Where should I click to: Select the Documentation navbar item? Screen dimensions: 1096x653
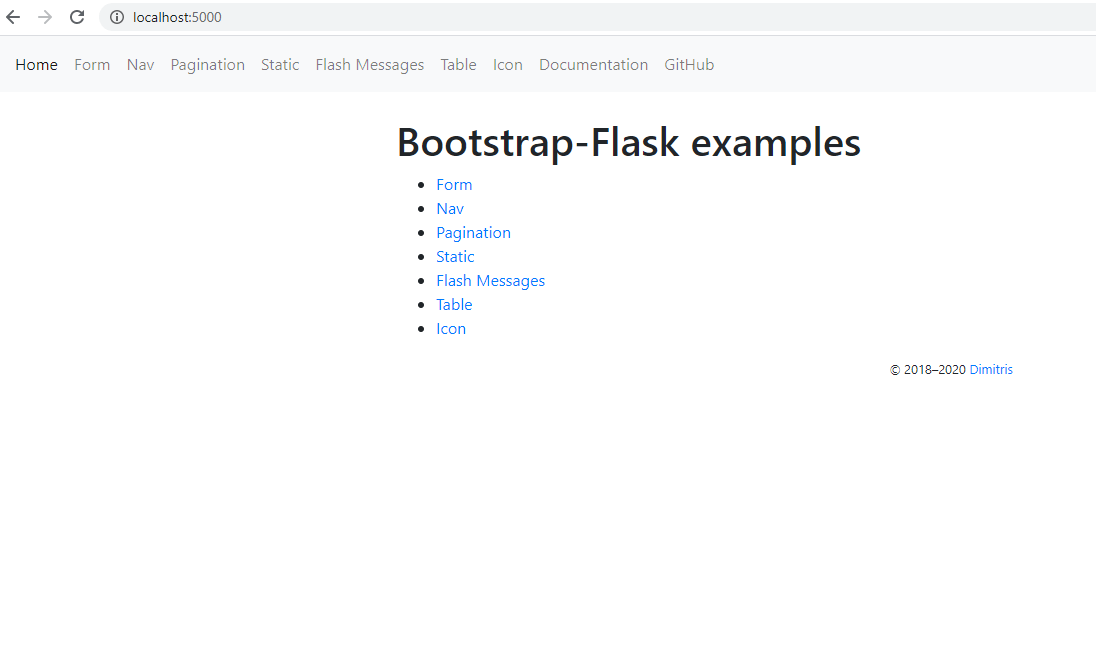[593, 64]
